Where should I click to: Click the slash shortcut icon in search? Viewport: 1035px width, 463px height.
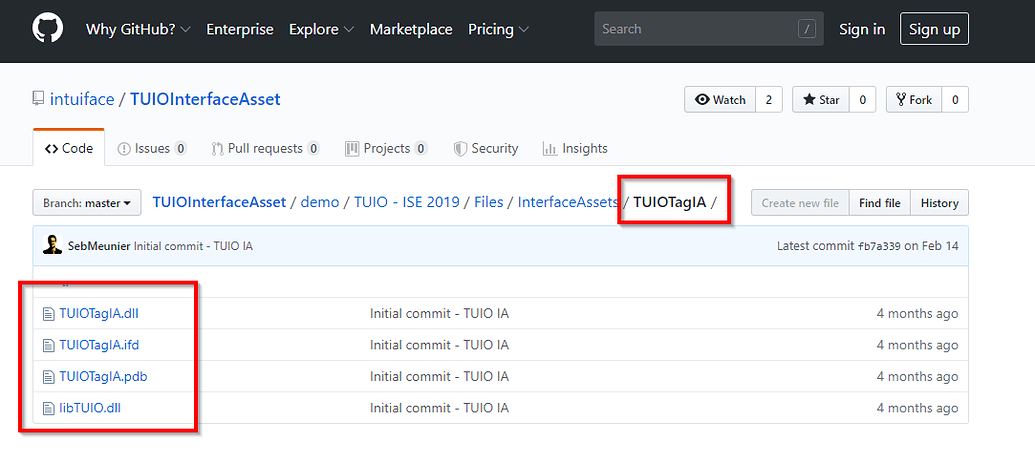point(806,29)
